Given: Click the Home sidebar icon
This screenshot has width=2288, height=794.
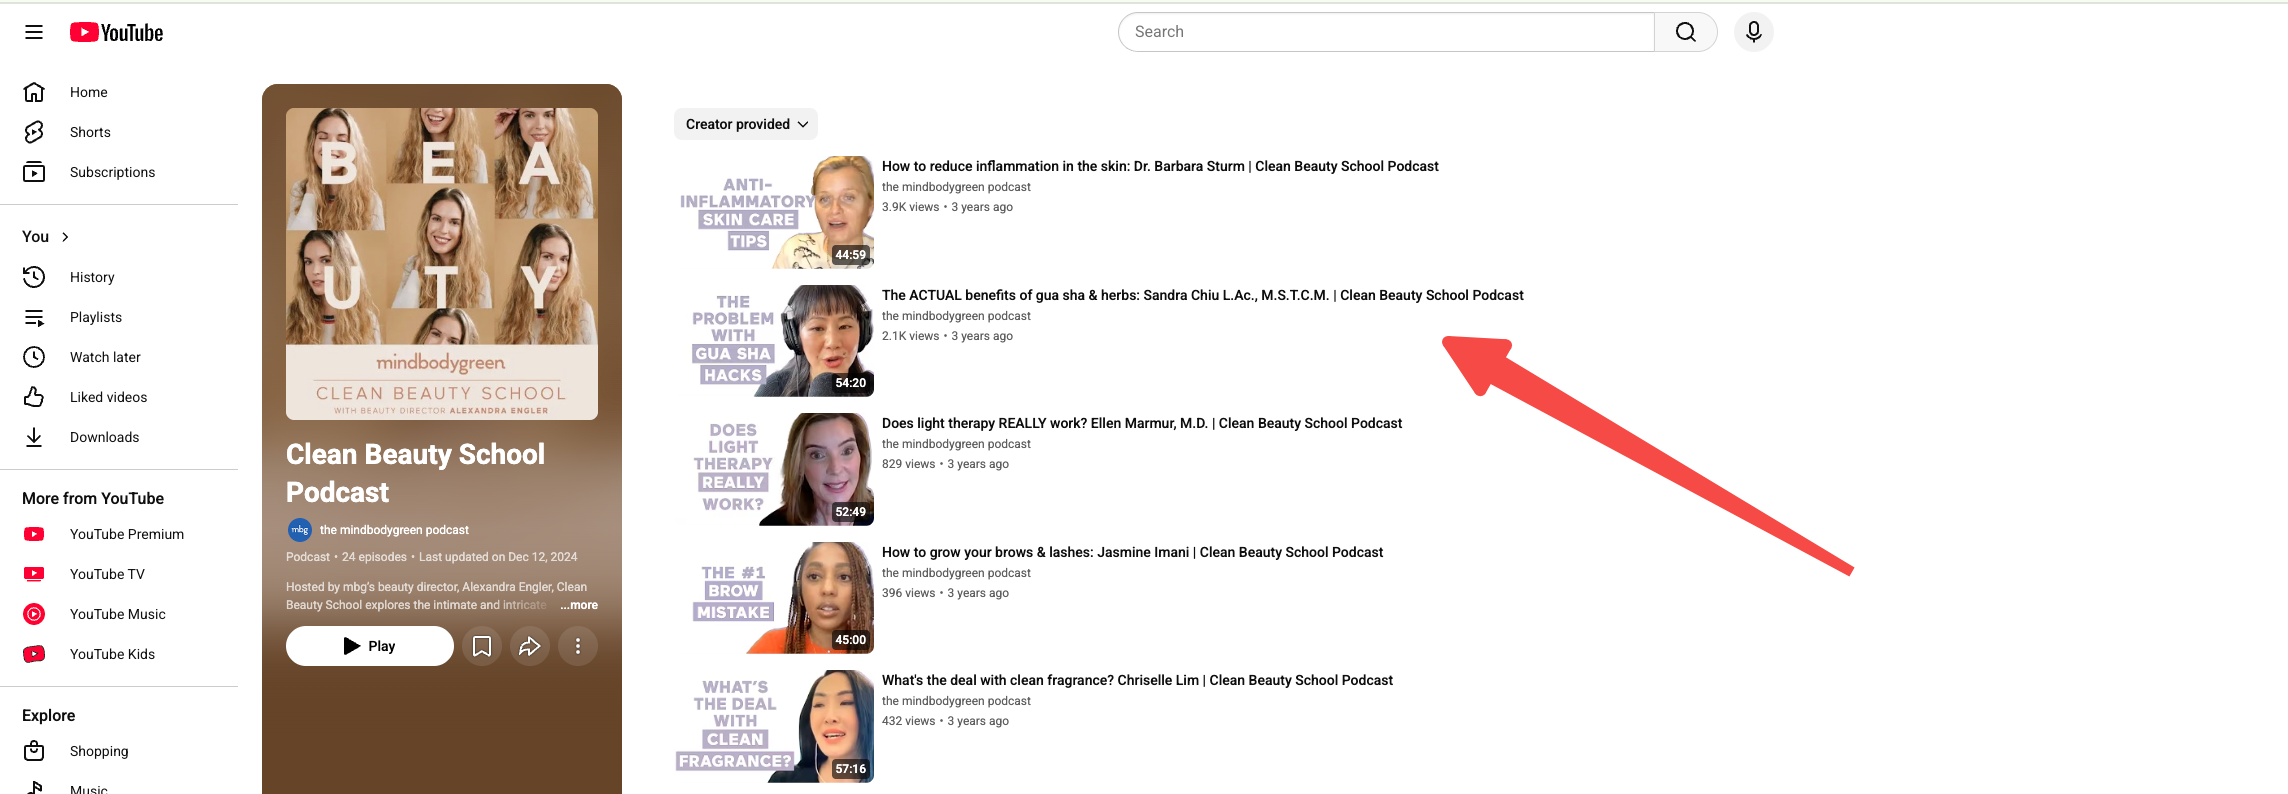Looking at the screenshot, I should click(x=34, y=92).
